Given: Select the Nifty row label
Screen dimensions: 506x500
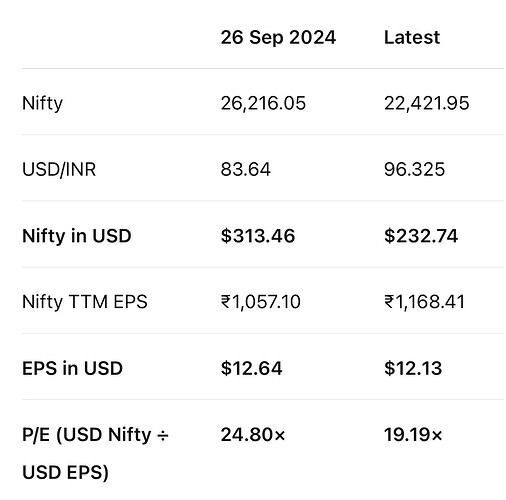Looking at the screenshot, I should pyautogui.click(x=42, y=103).
